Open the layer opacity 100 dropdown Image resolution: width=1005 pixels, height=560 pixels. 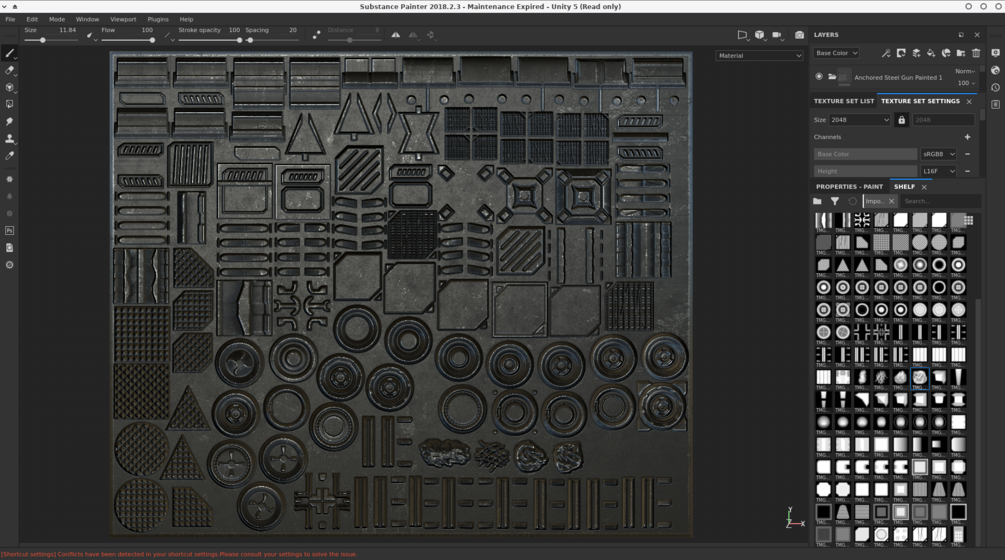click(966, 83)
